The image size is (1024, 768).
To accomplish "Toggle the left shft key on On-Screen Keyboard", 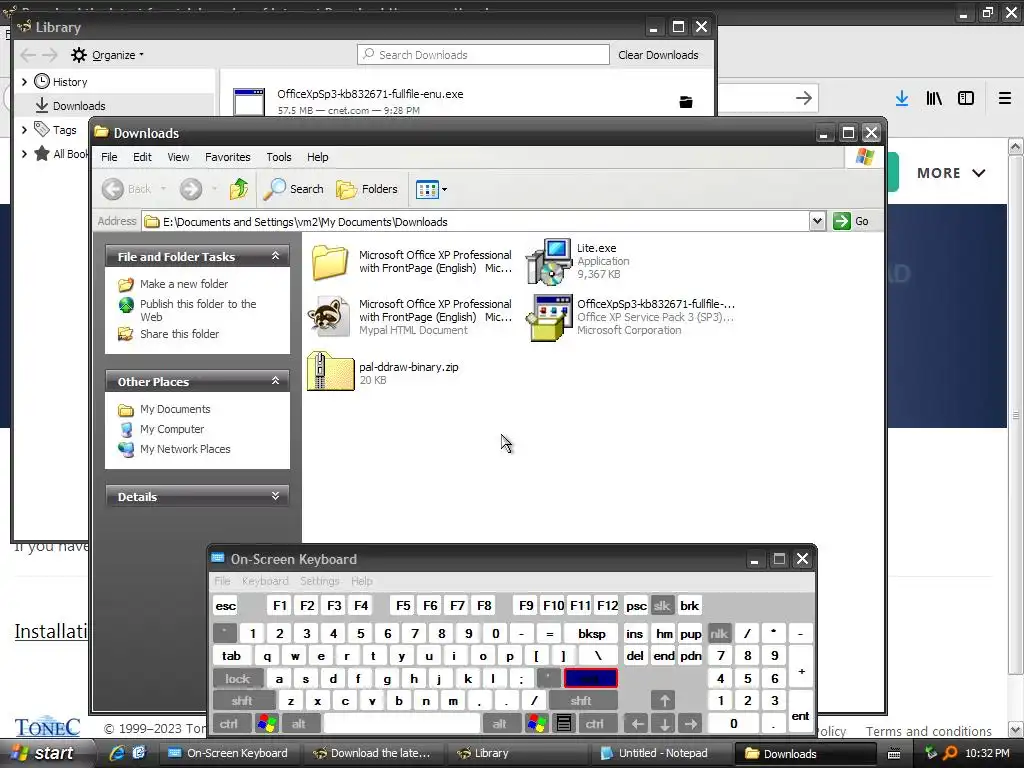I will pyautogui.click(x=242, y=701).
